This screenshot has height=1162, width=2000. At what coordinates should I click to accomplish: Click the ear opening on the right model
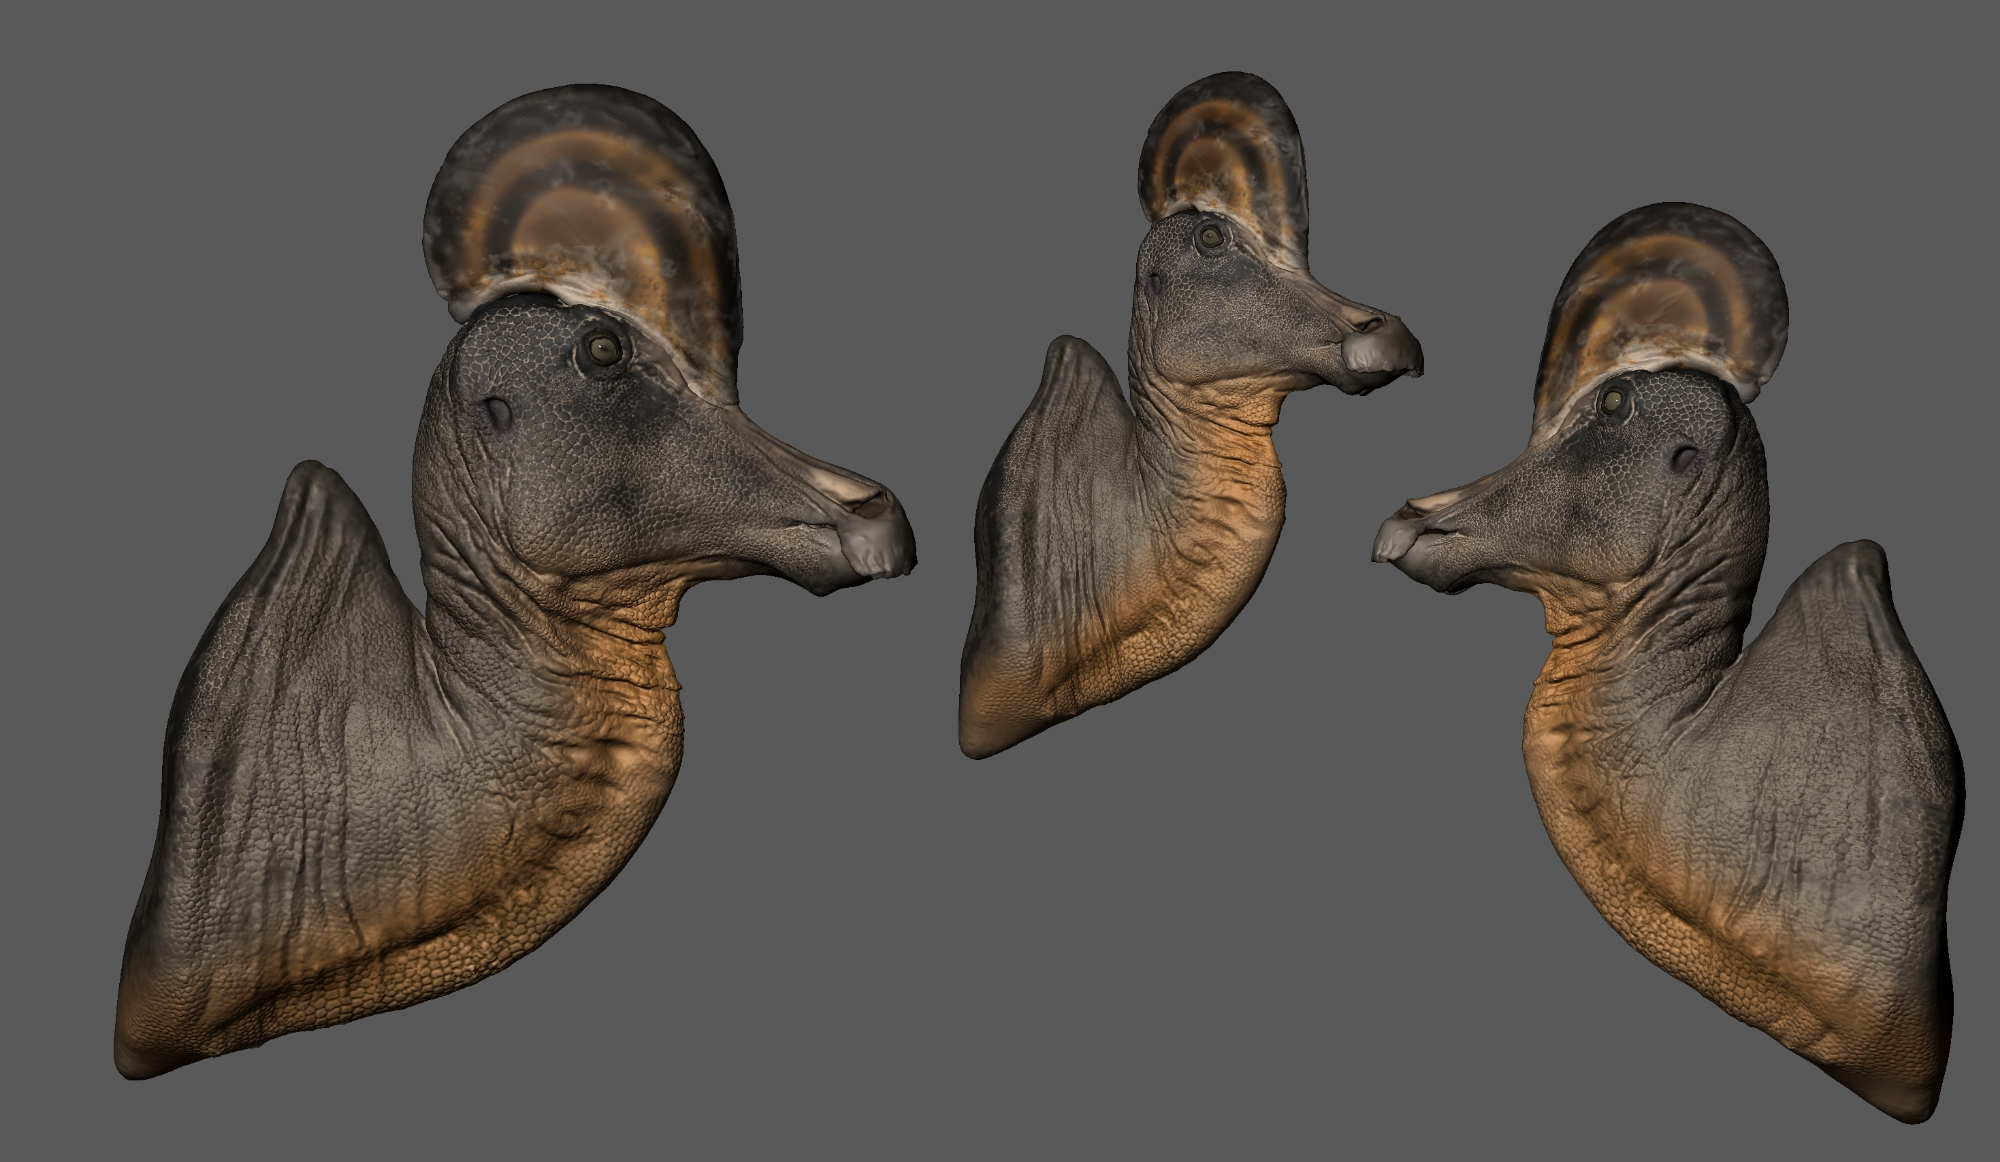1686,459
